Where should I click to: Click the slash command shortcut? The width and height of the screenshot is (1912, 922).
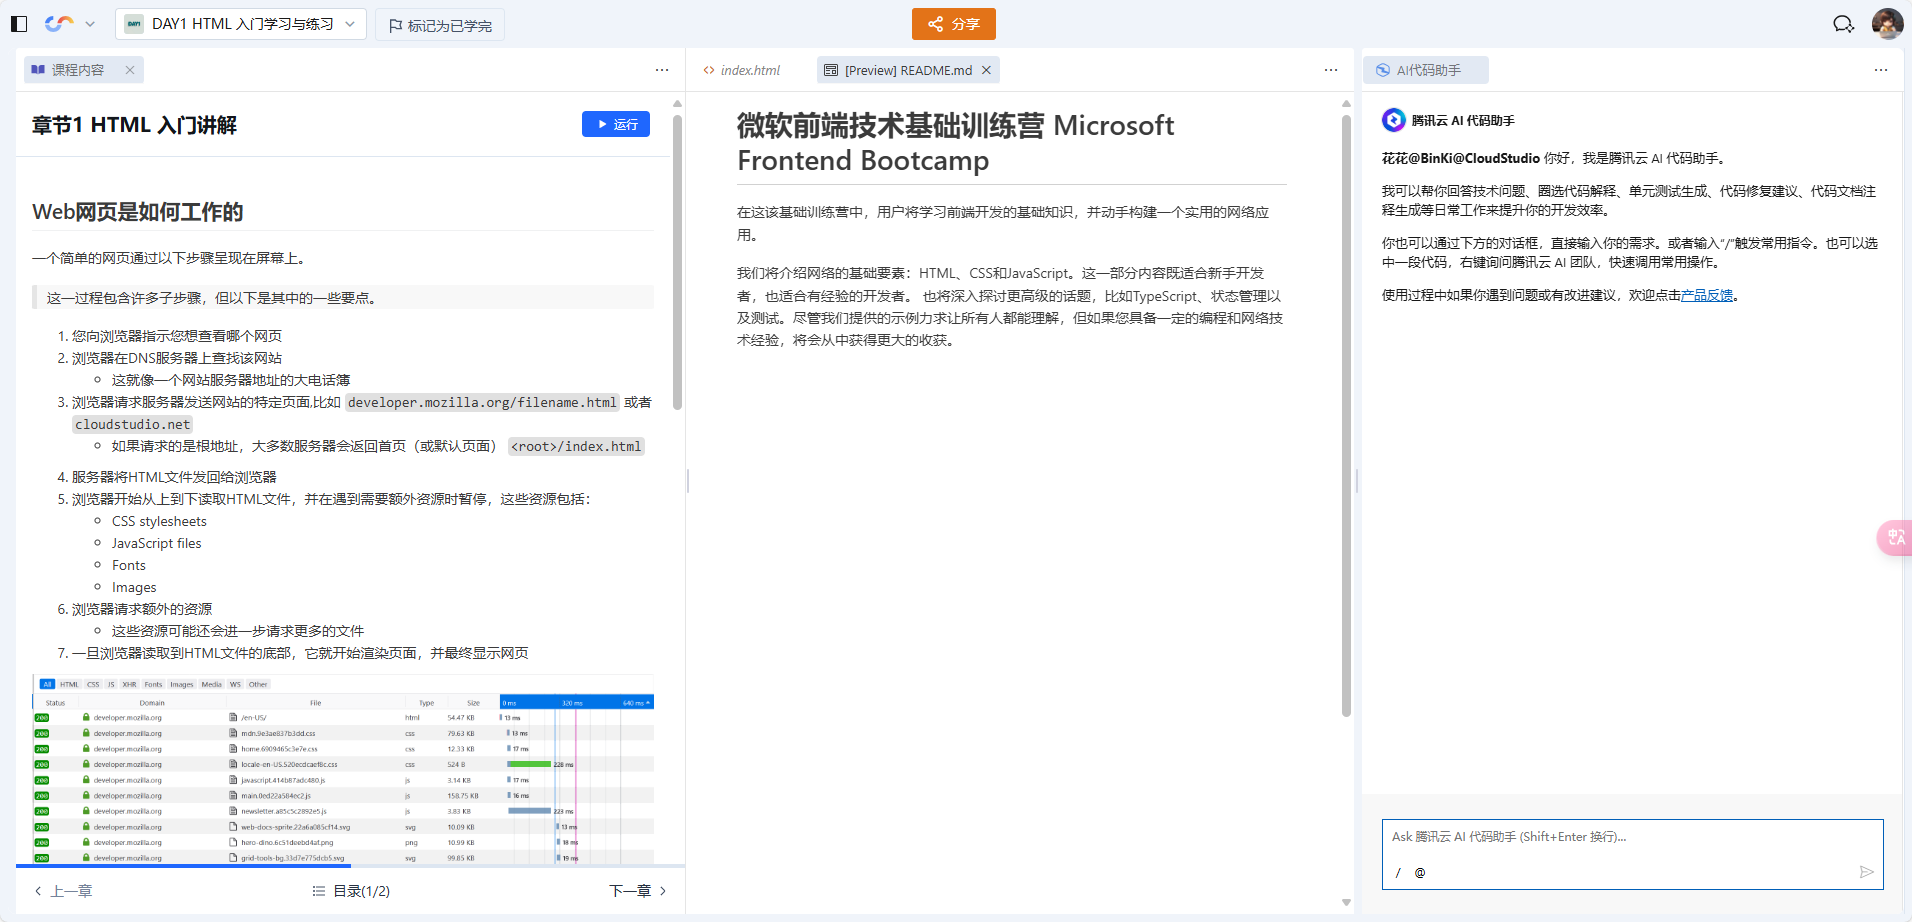coord(1398,873)
